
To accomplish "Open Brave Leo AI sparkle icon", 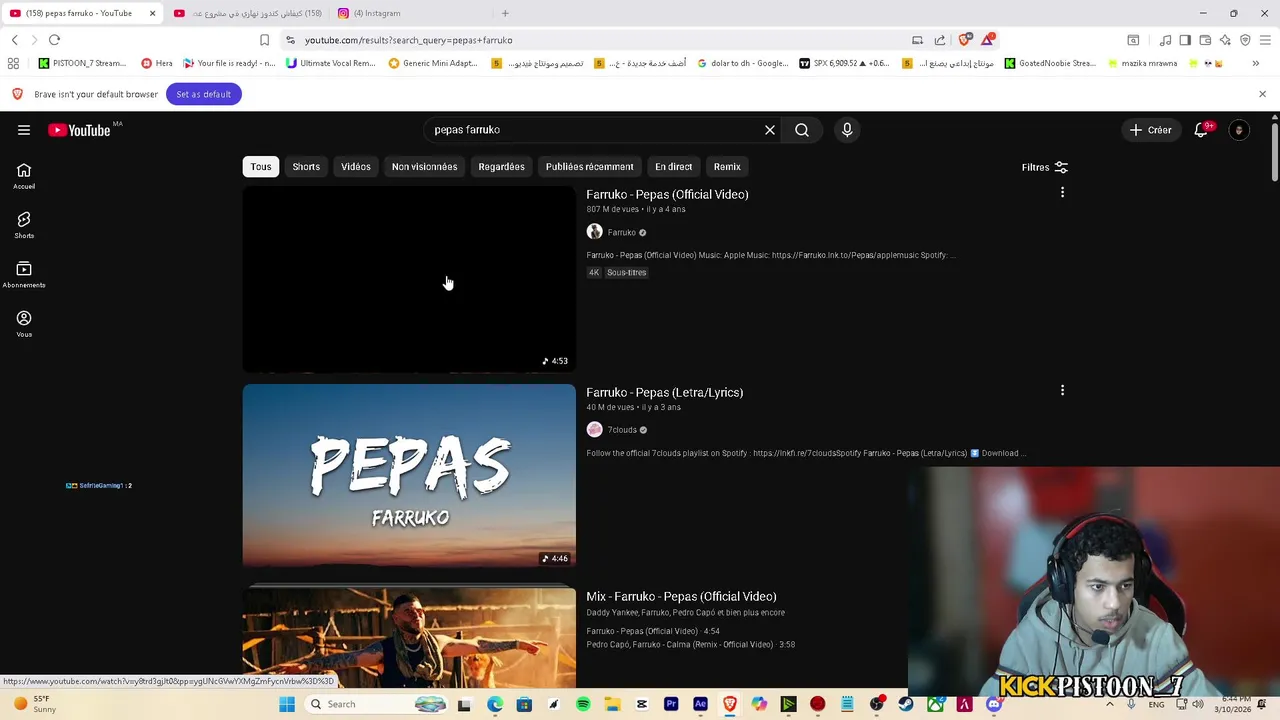I will (1225, 40).
